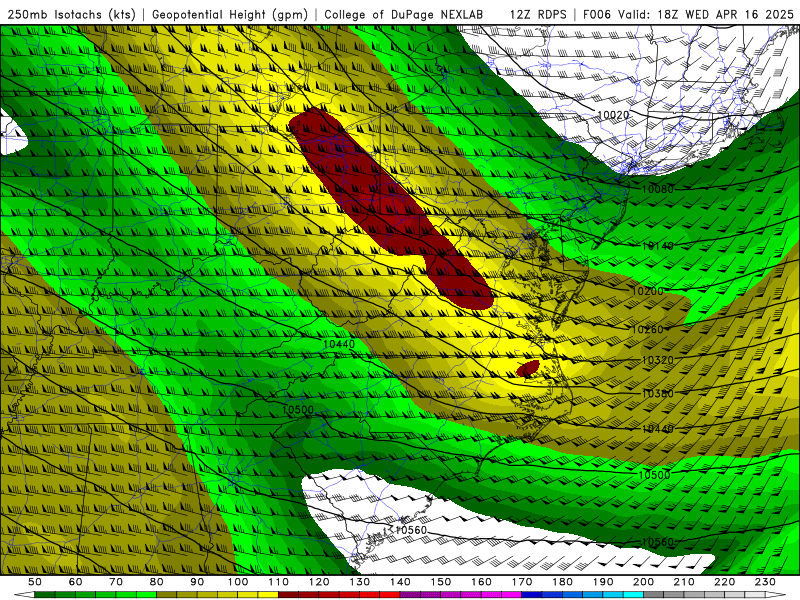The height and width of the screenshot is (600, 800).
Task: Select the '70' colorbar tick label
Action: pos(116,582)
